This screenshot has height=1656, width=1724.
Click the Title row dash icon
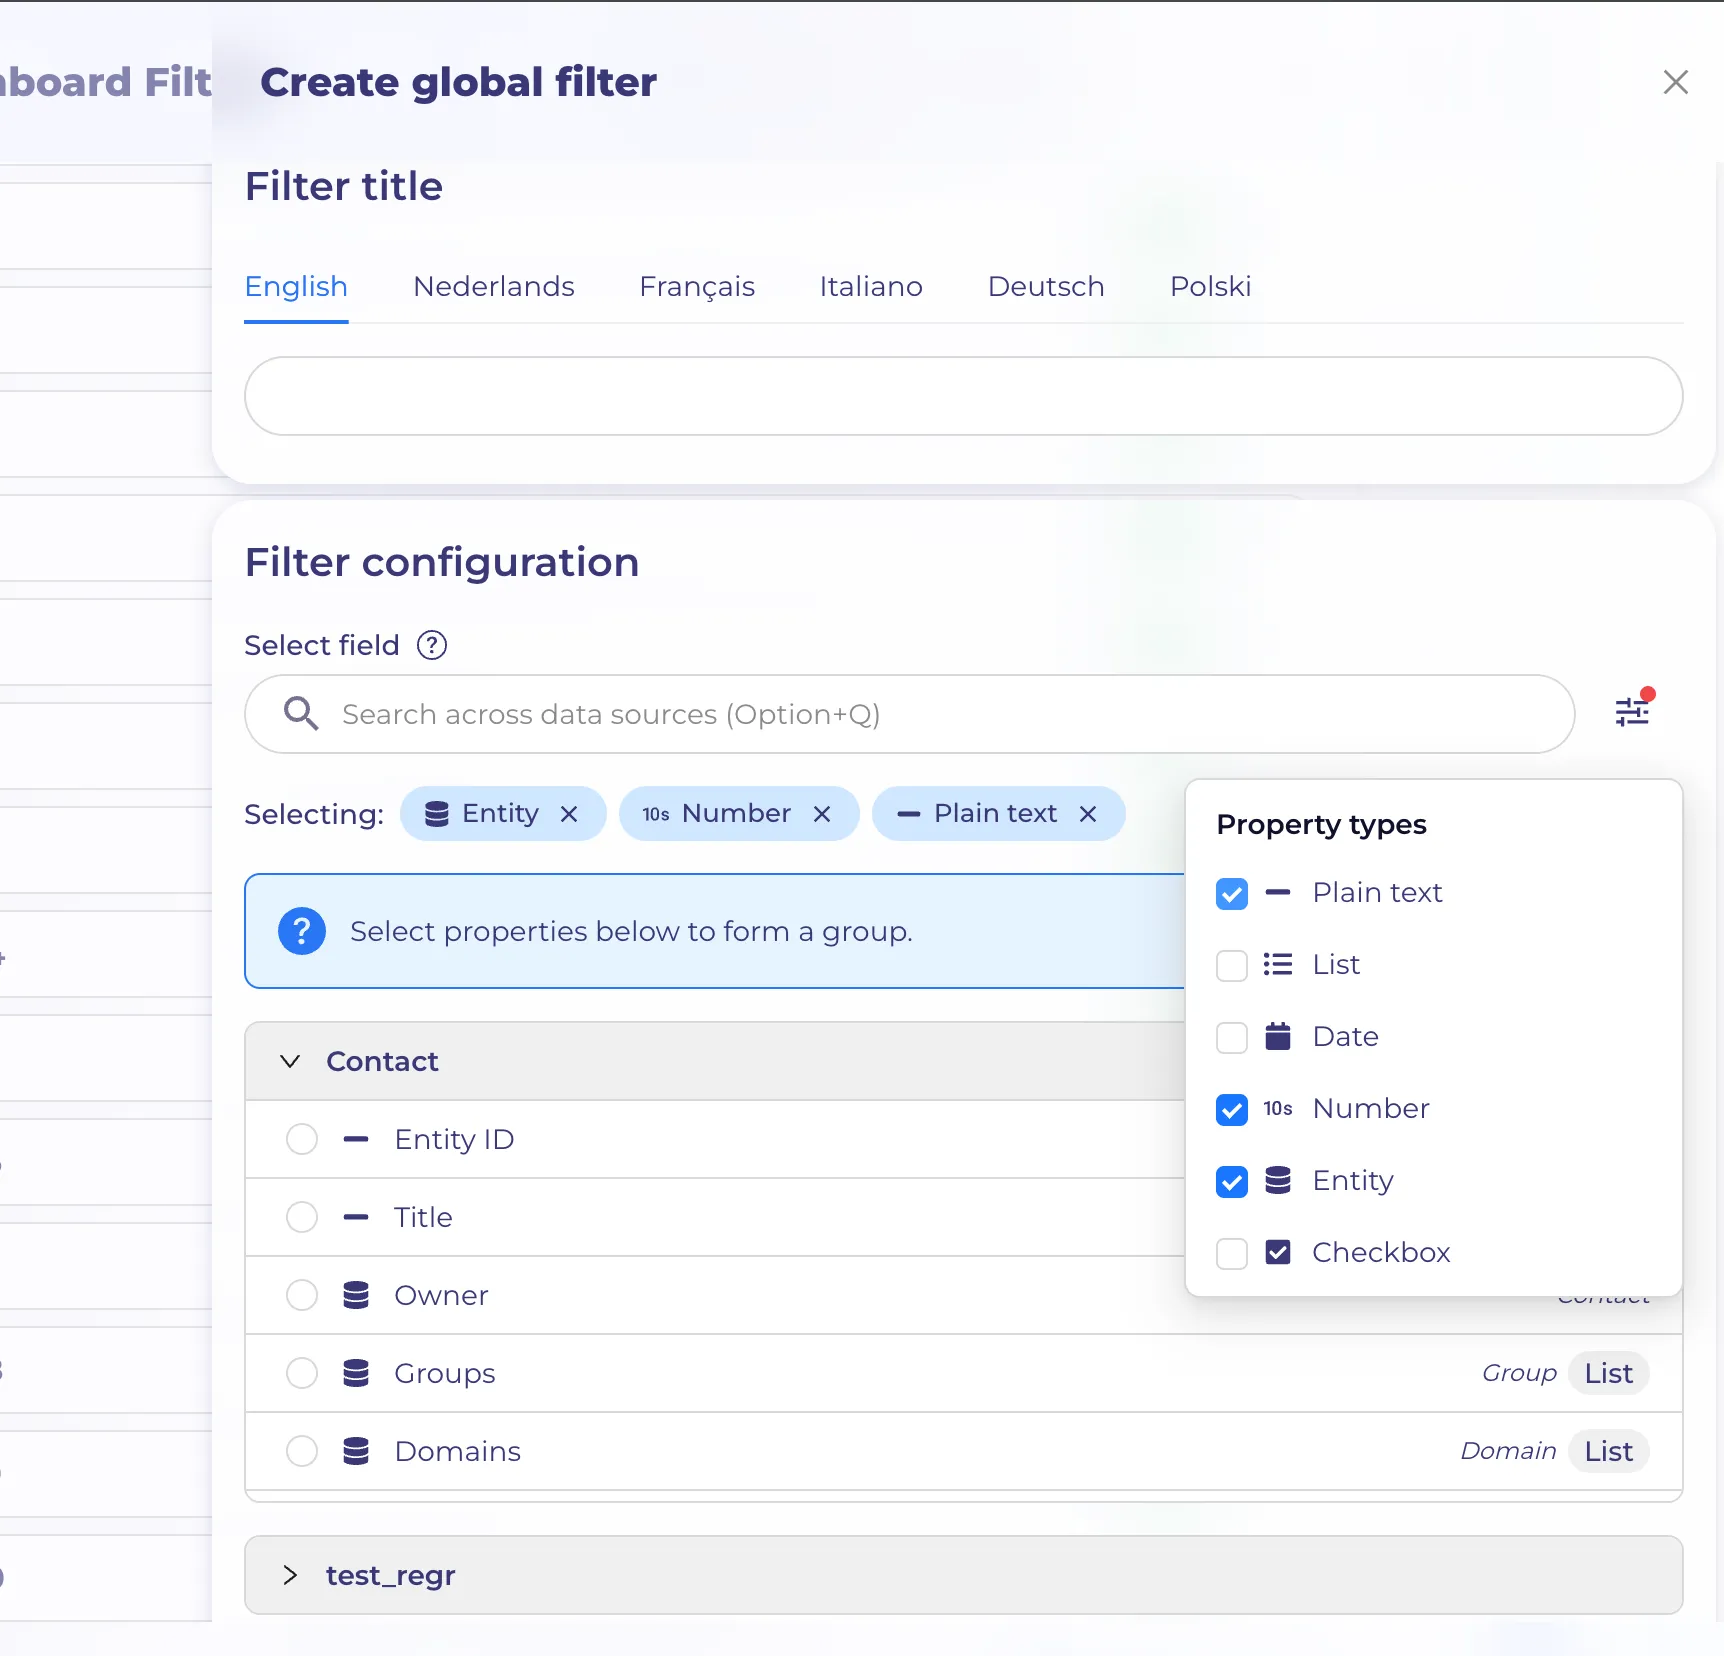pos(356,1217)
